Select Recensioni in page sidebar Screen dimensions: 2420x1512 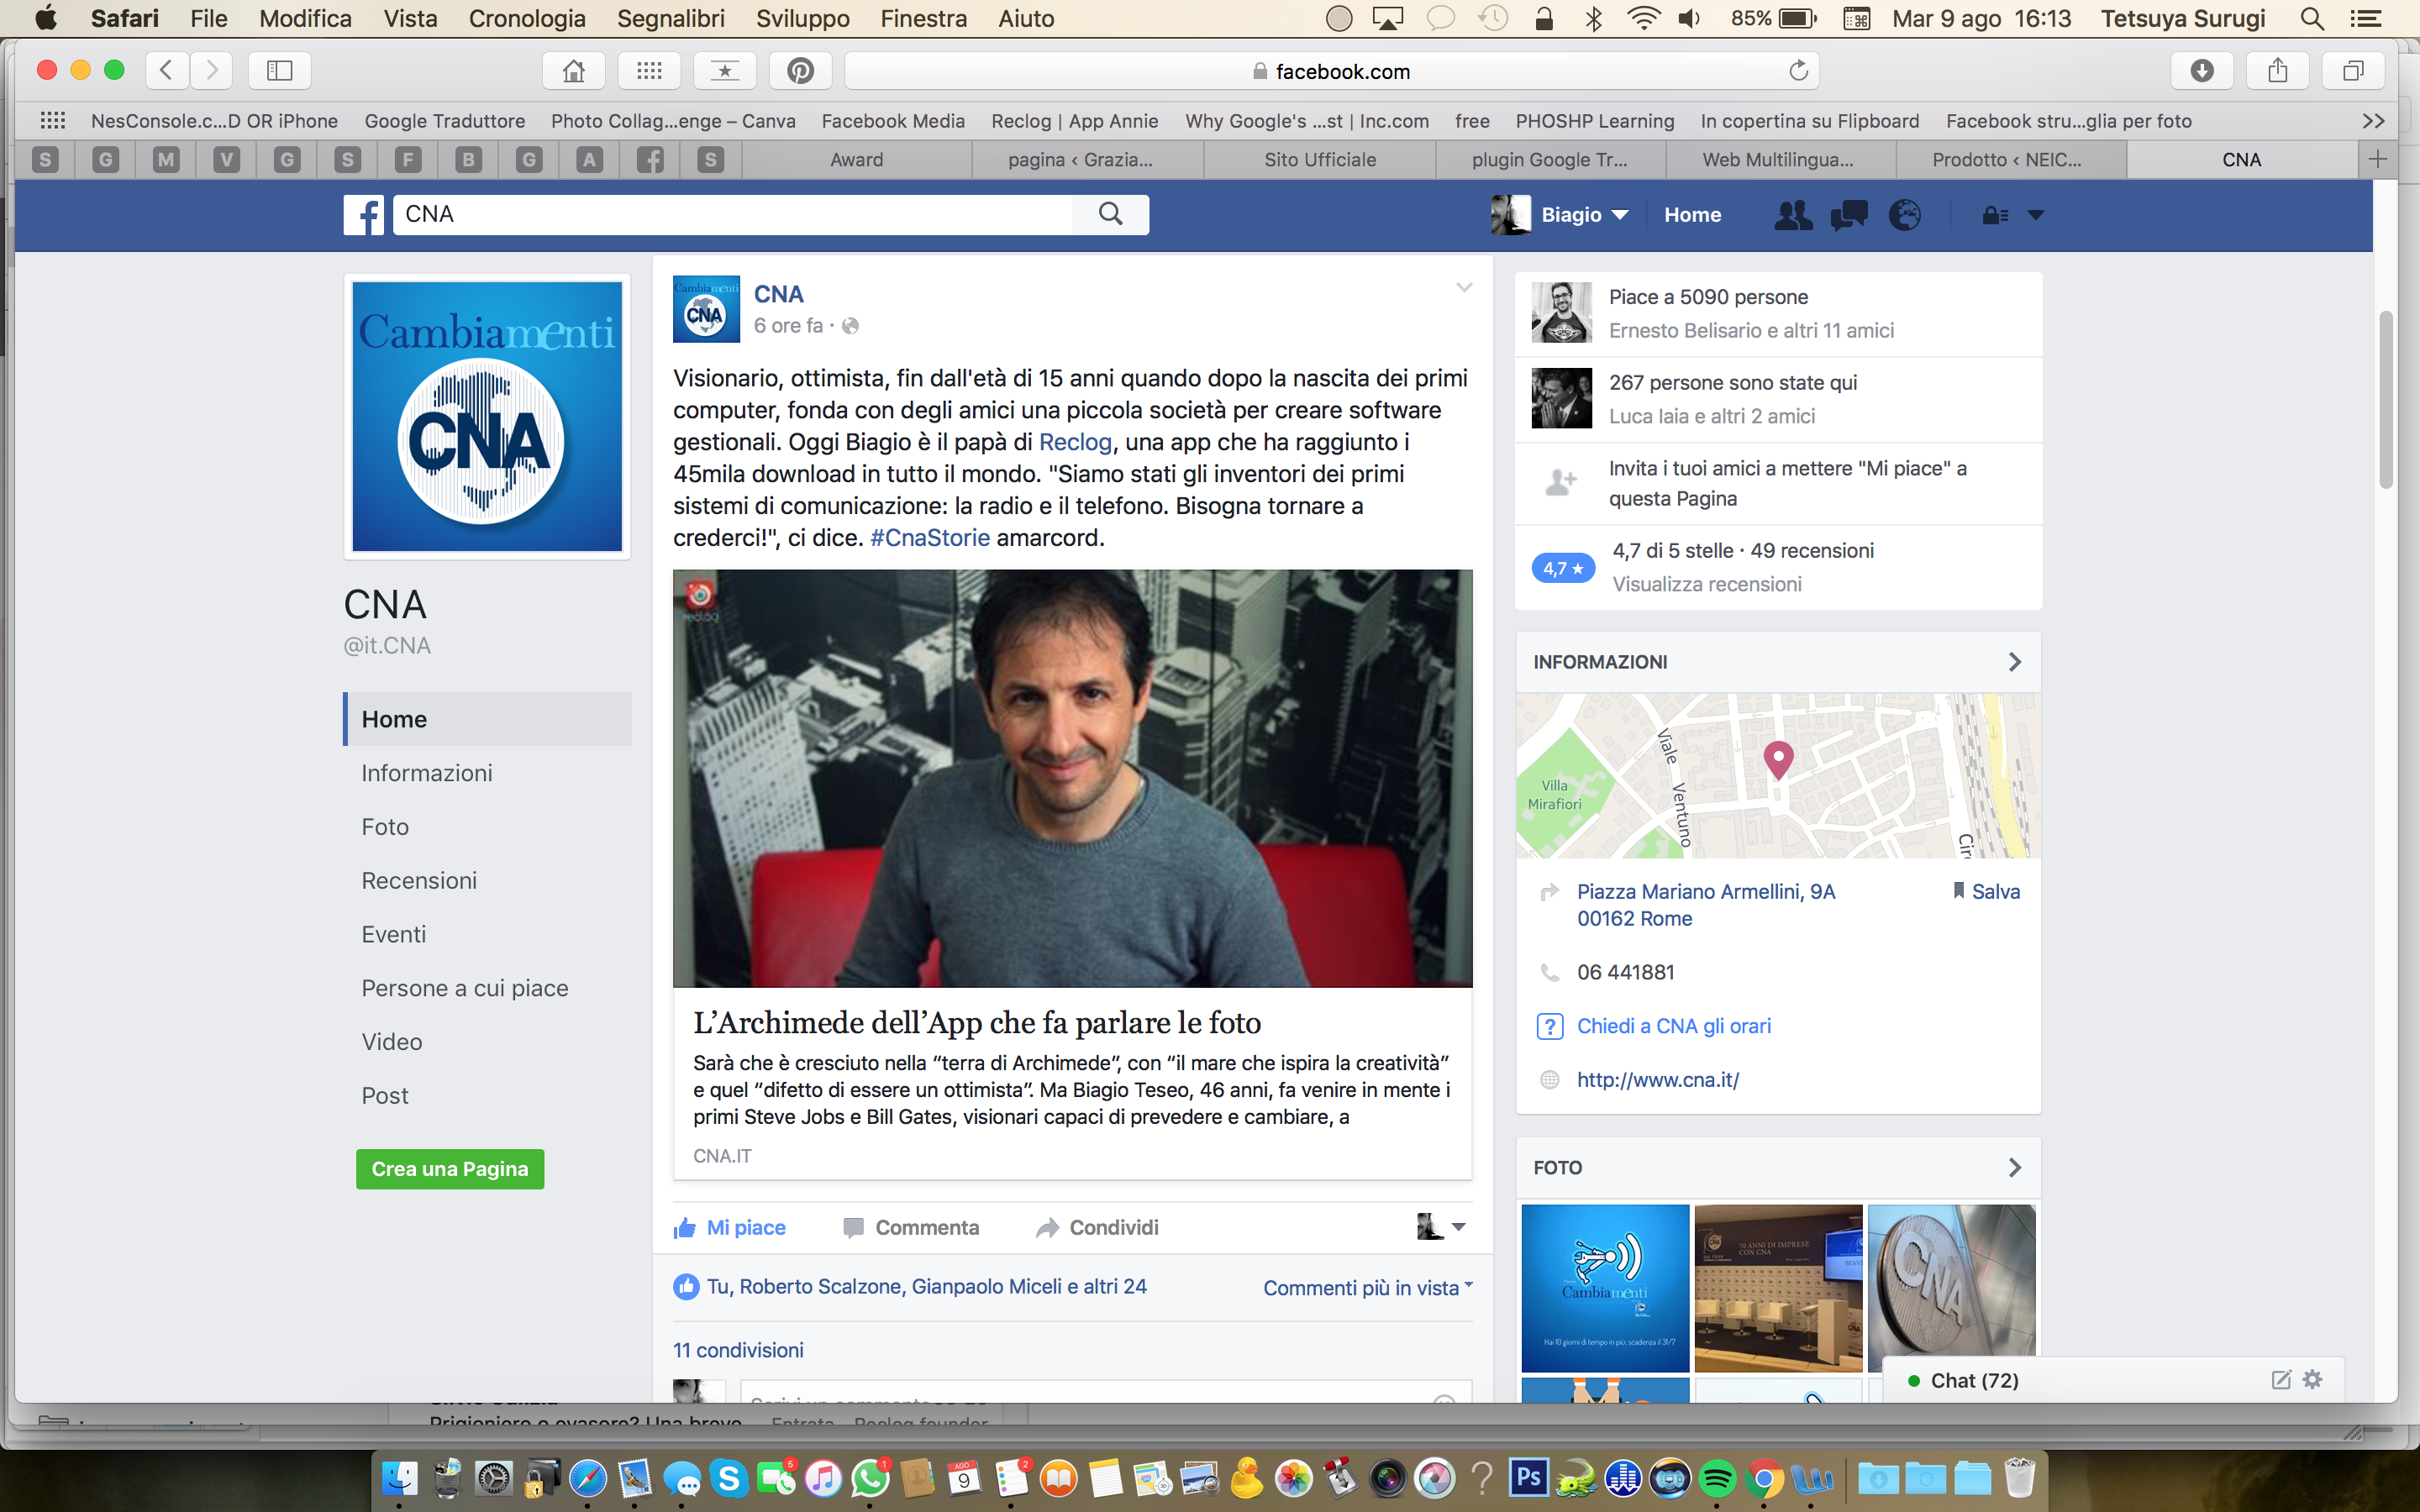tap(419, 880)
